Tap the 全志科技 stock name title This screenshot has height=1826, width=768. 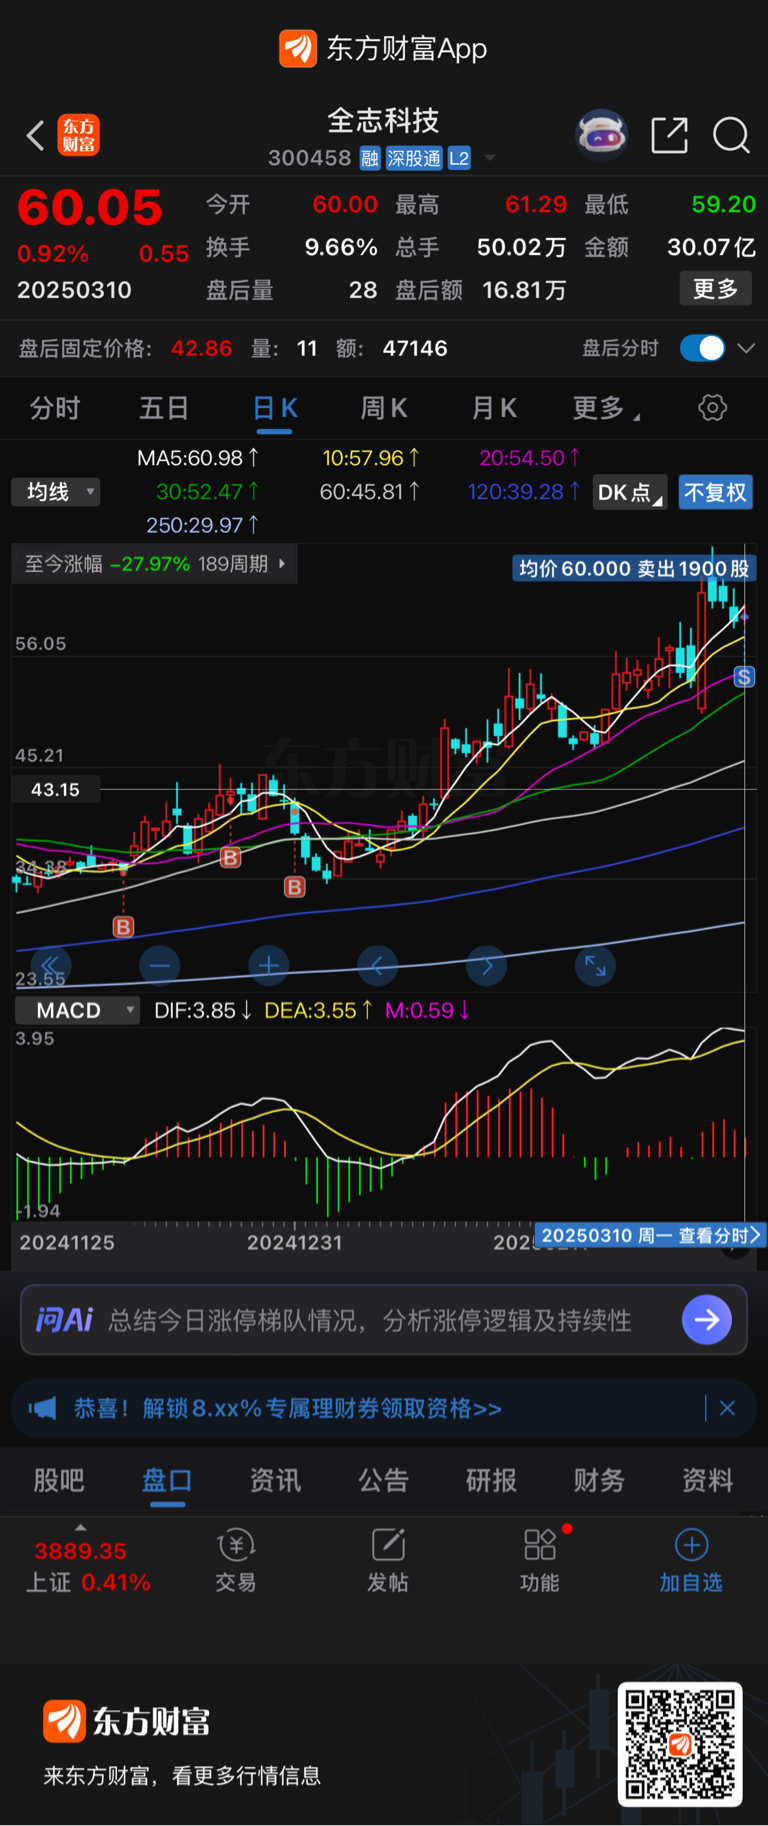click(384, 121)
